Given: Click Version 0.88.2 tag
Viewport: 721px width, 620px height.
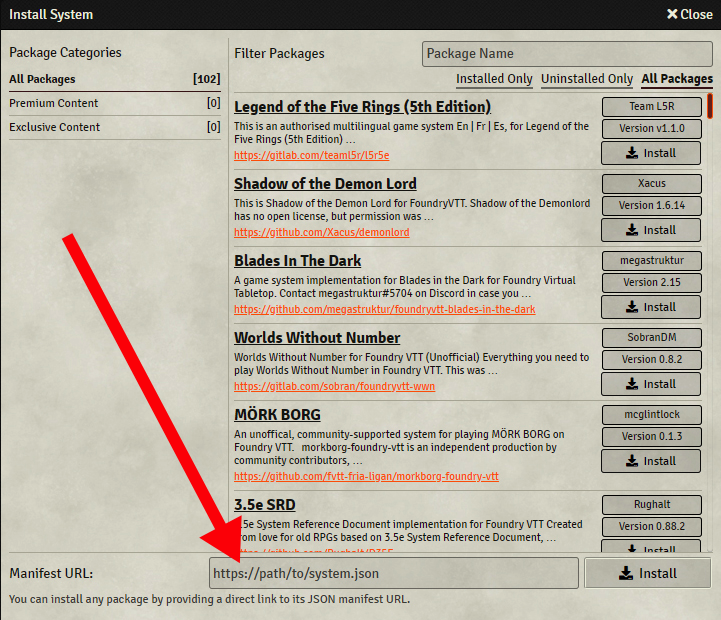Looking at the screenshot, I should pyautogui.click(x=652, y=527).
